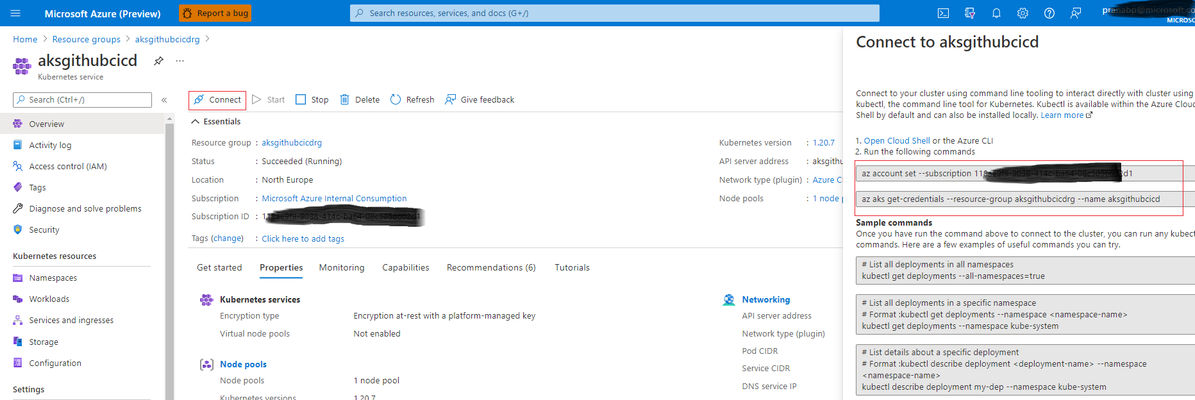The image size is (1195, 400).
Task: Collapse the left sidebar menu
Action: 164,100
